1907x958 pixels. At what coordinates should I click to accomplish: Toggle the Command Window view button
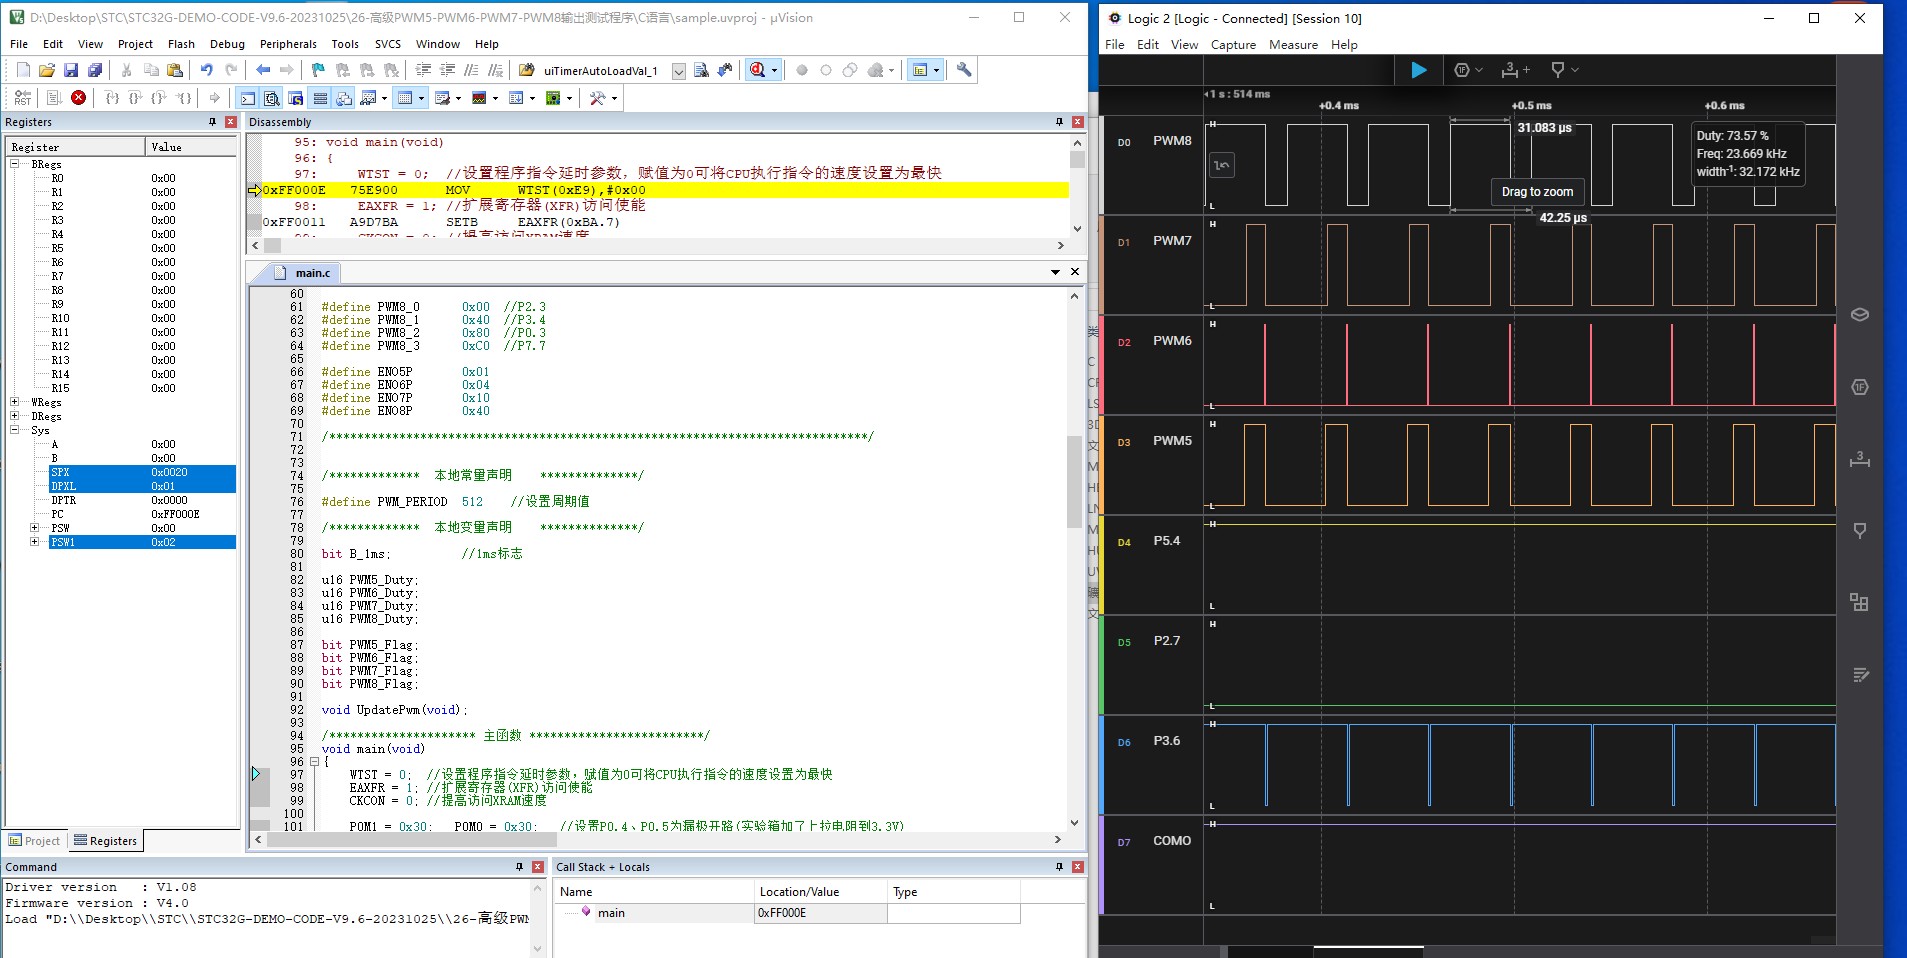click(x=248, y=98)
